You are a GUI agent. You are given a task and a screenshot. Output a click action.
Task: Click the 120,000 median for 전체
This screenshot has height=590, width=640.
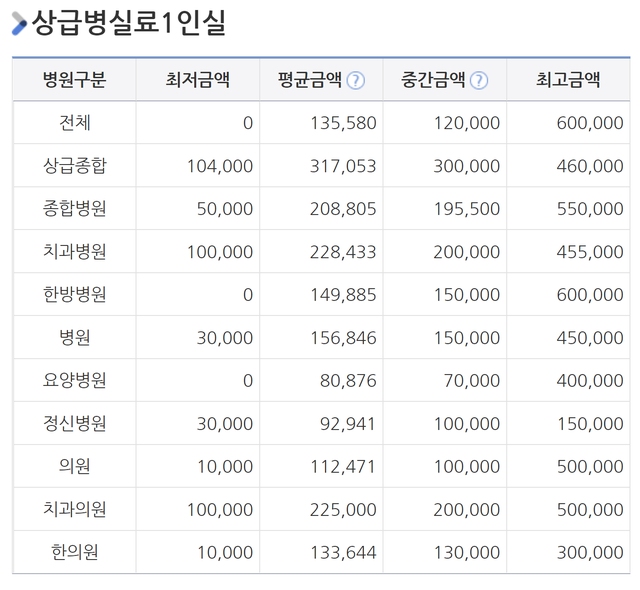467,123
